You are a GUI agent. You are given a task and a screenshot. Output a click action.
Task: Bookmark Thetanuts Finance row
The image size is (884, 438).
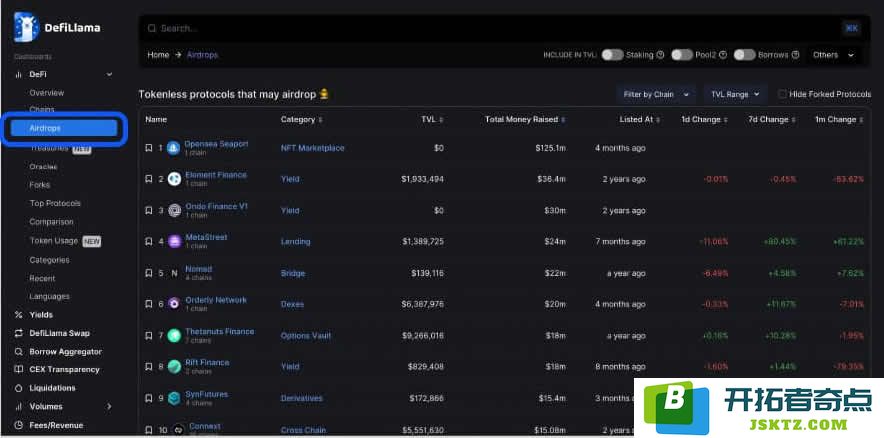coord(149,335)
